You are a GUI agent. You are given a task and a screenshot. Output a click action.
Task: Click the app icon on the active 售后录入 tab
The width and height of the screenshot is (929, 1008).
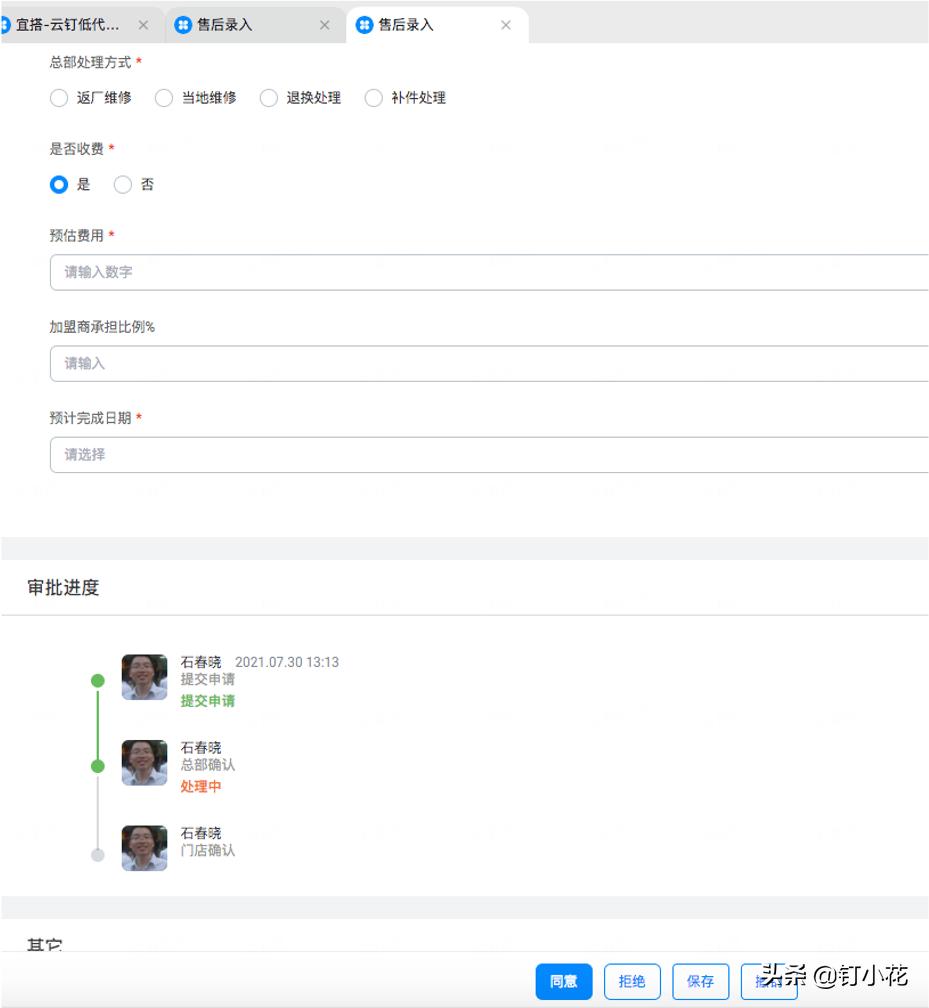click(x=364, y=25)
